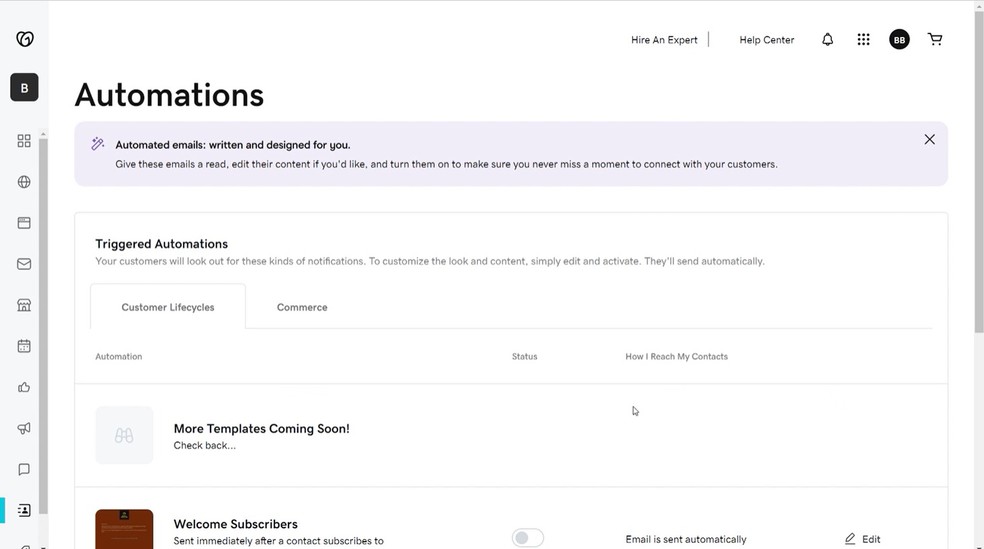Open the contacts card icon in sidebar
This screenshot has height=549, width=984.
[24, 510]
